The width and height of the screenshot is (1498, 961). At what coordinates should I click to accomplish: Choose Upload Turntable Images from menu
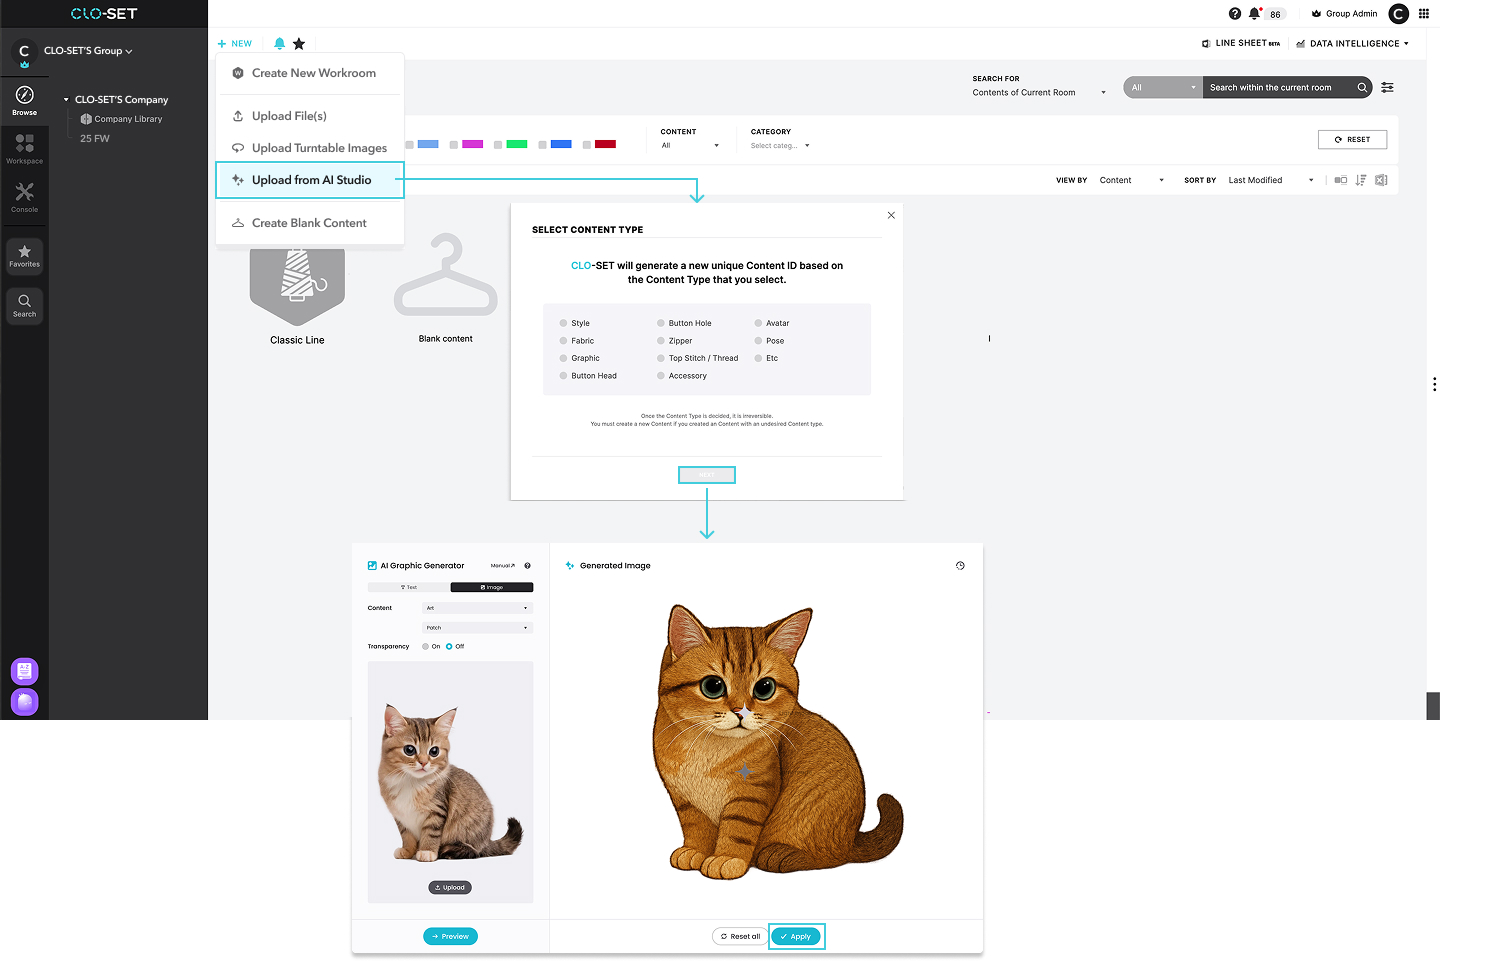[x=310, y=148]
